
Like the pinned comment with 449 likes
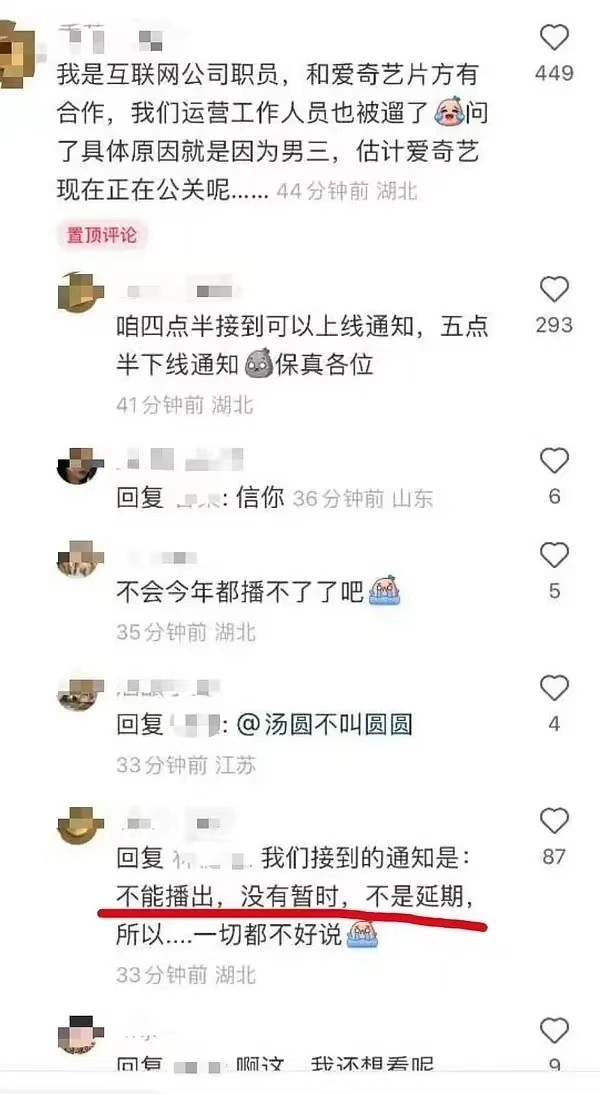[555, 37]
